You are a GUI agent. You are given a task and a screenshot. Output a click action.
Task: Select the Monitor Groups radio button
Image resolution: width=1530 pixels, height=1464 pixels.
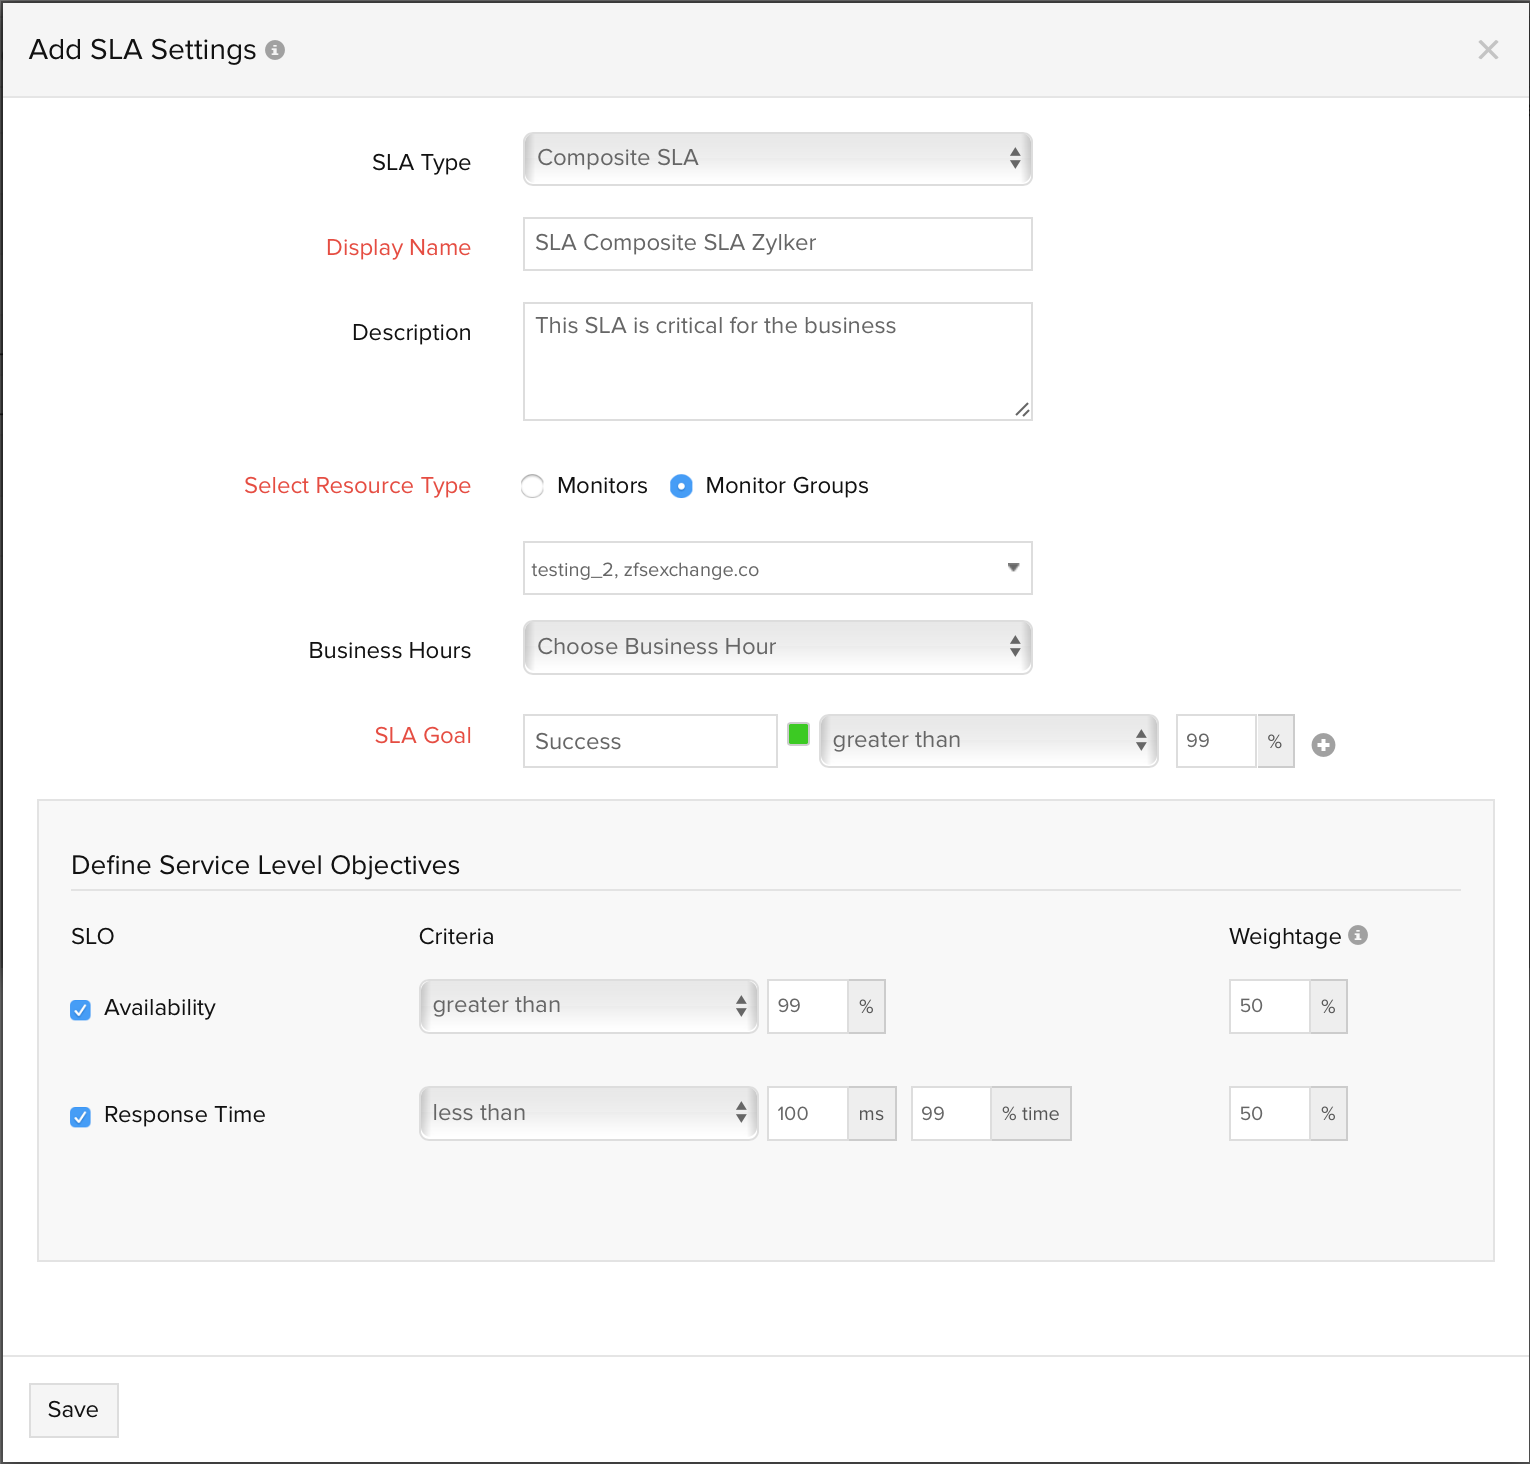(x=681, y=486)
